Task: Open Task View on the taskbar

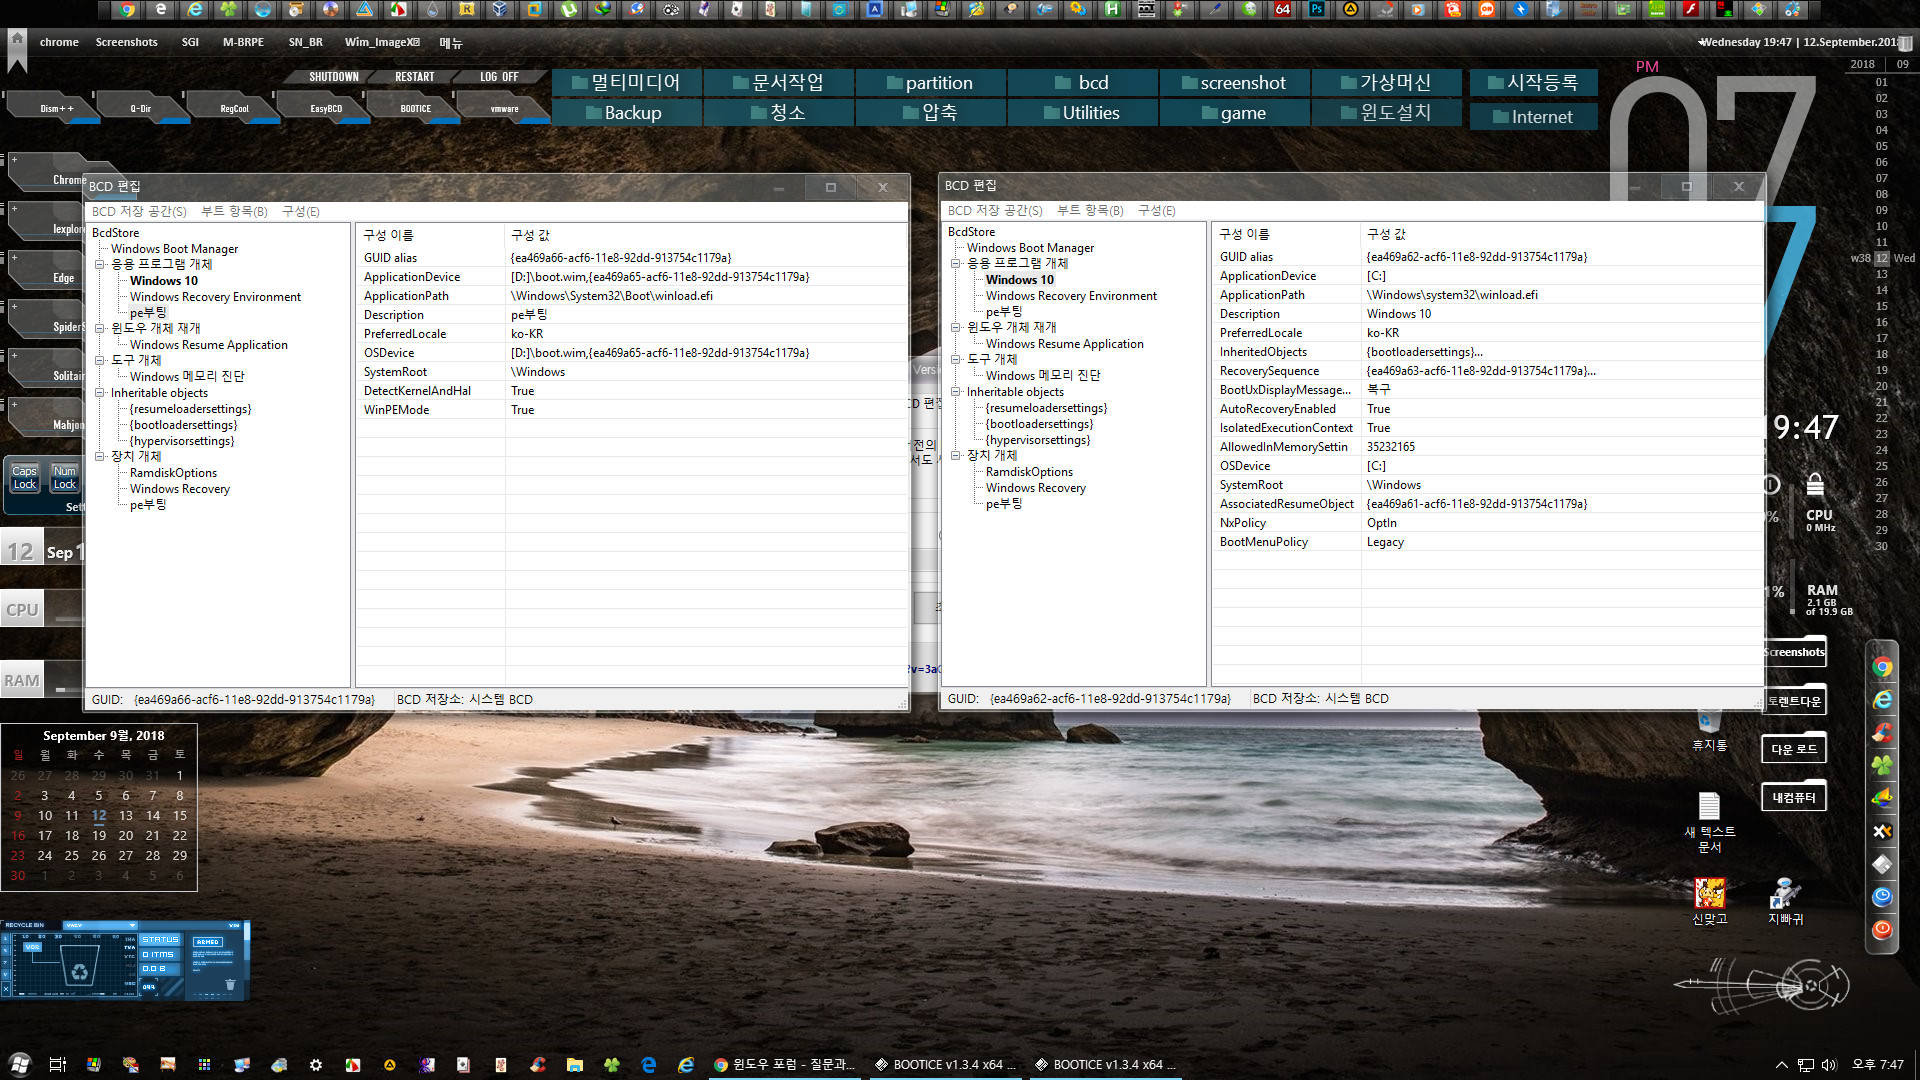Action: point(57,1065)
